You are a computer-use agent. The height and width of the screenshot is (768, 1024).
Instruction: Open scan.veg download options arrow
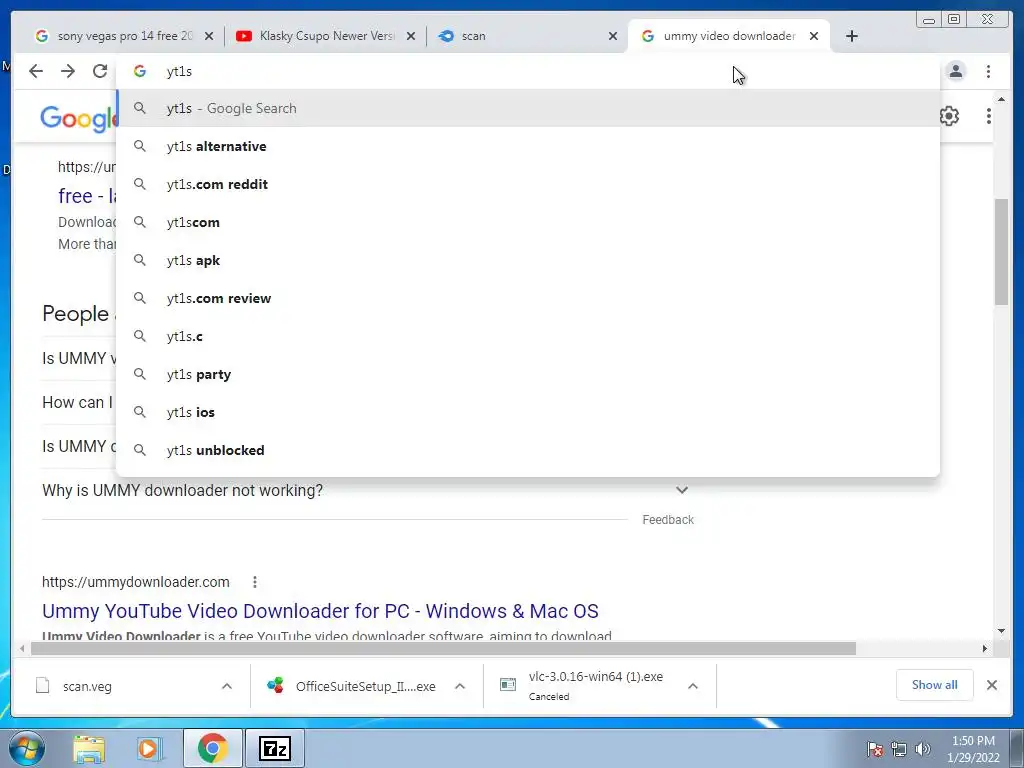coord(227,686)
